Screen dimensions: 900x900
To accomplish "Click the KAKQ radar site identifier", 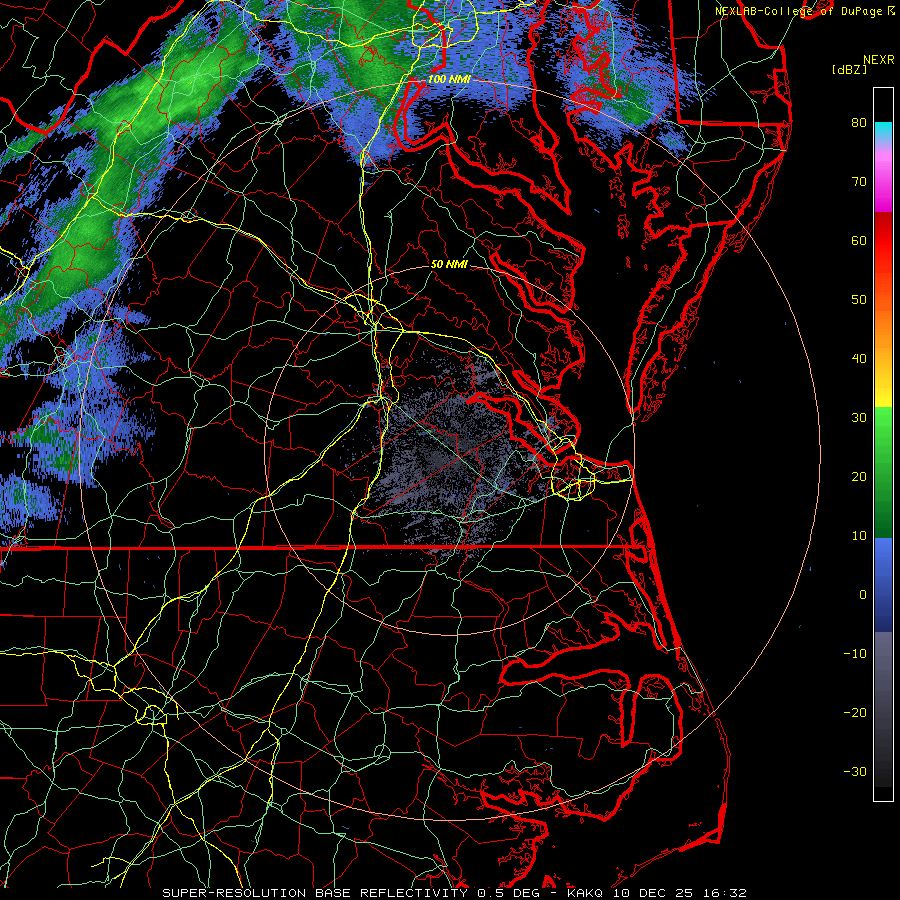I will point(587,893).
